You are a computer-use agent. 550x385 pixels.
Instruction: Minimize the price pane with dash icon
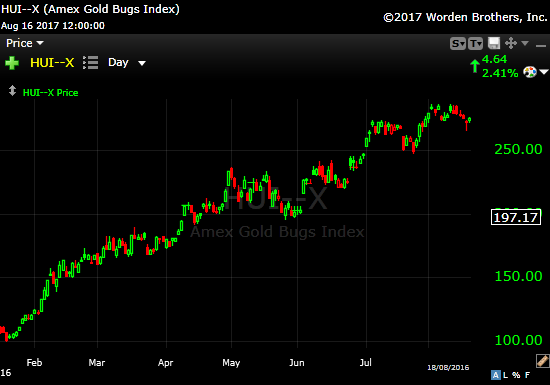click(541, 46)
